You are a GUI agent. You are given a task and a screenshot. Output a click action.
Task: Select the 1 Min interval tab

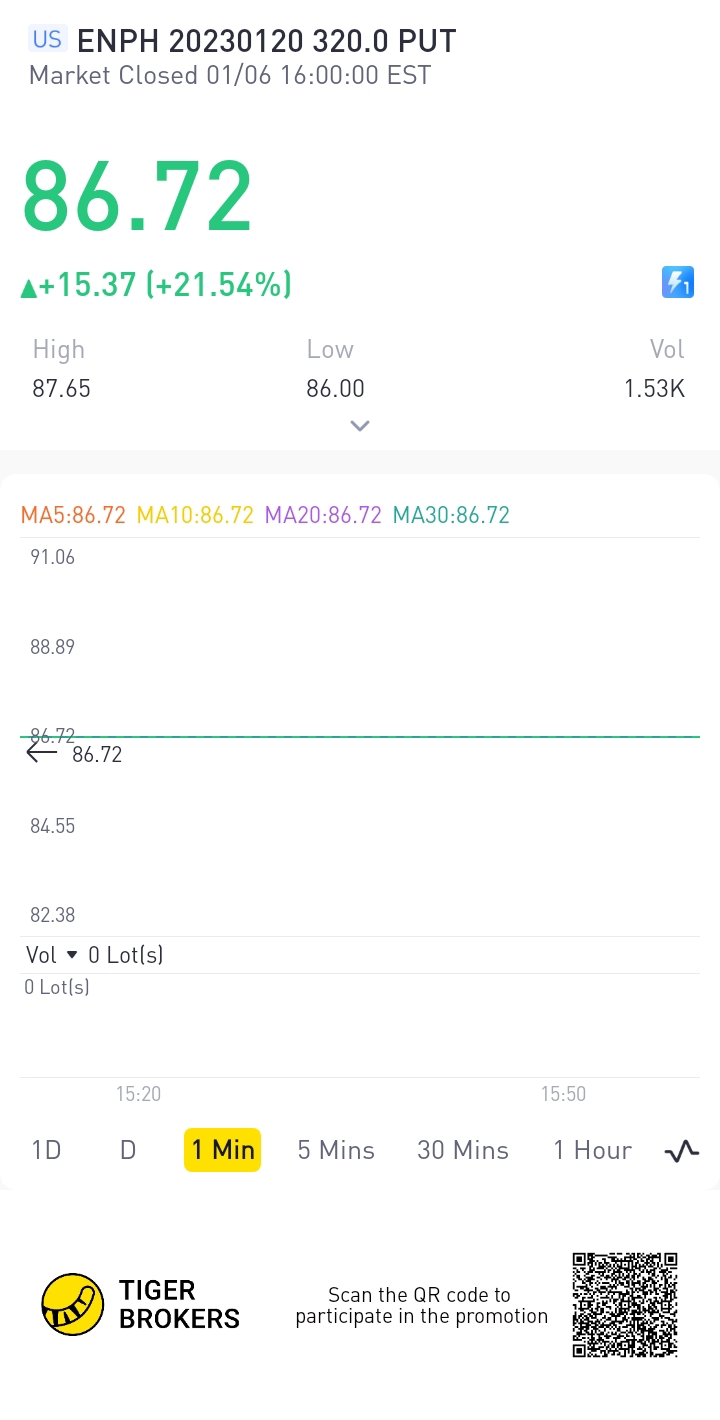tap(222, 1150)
